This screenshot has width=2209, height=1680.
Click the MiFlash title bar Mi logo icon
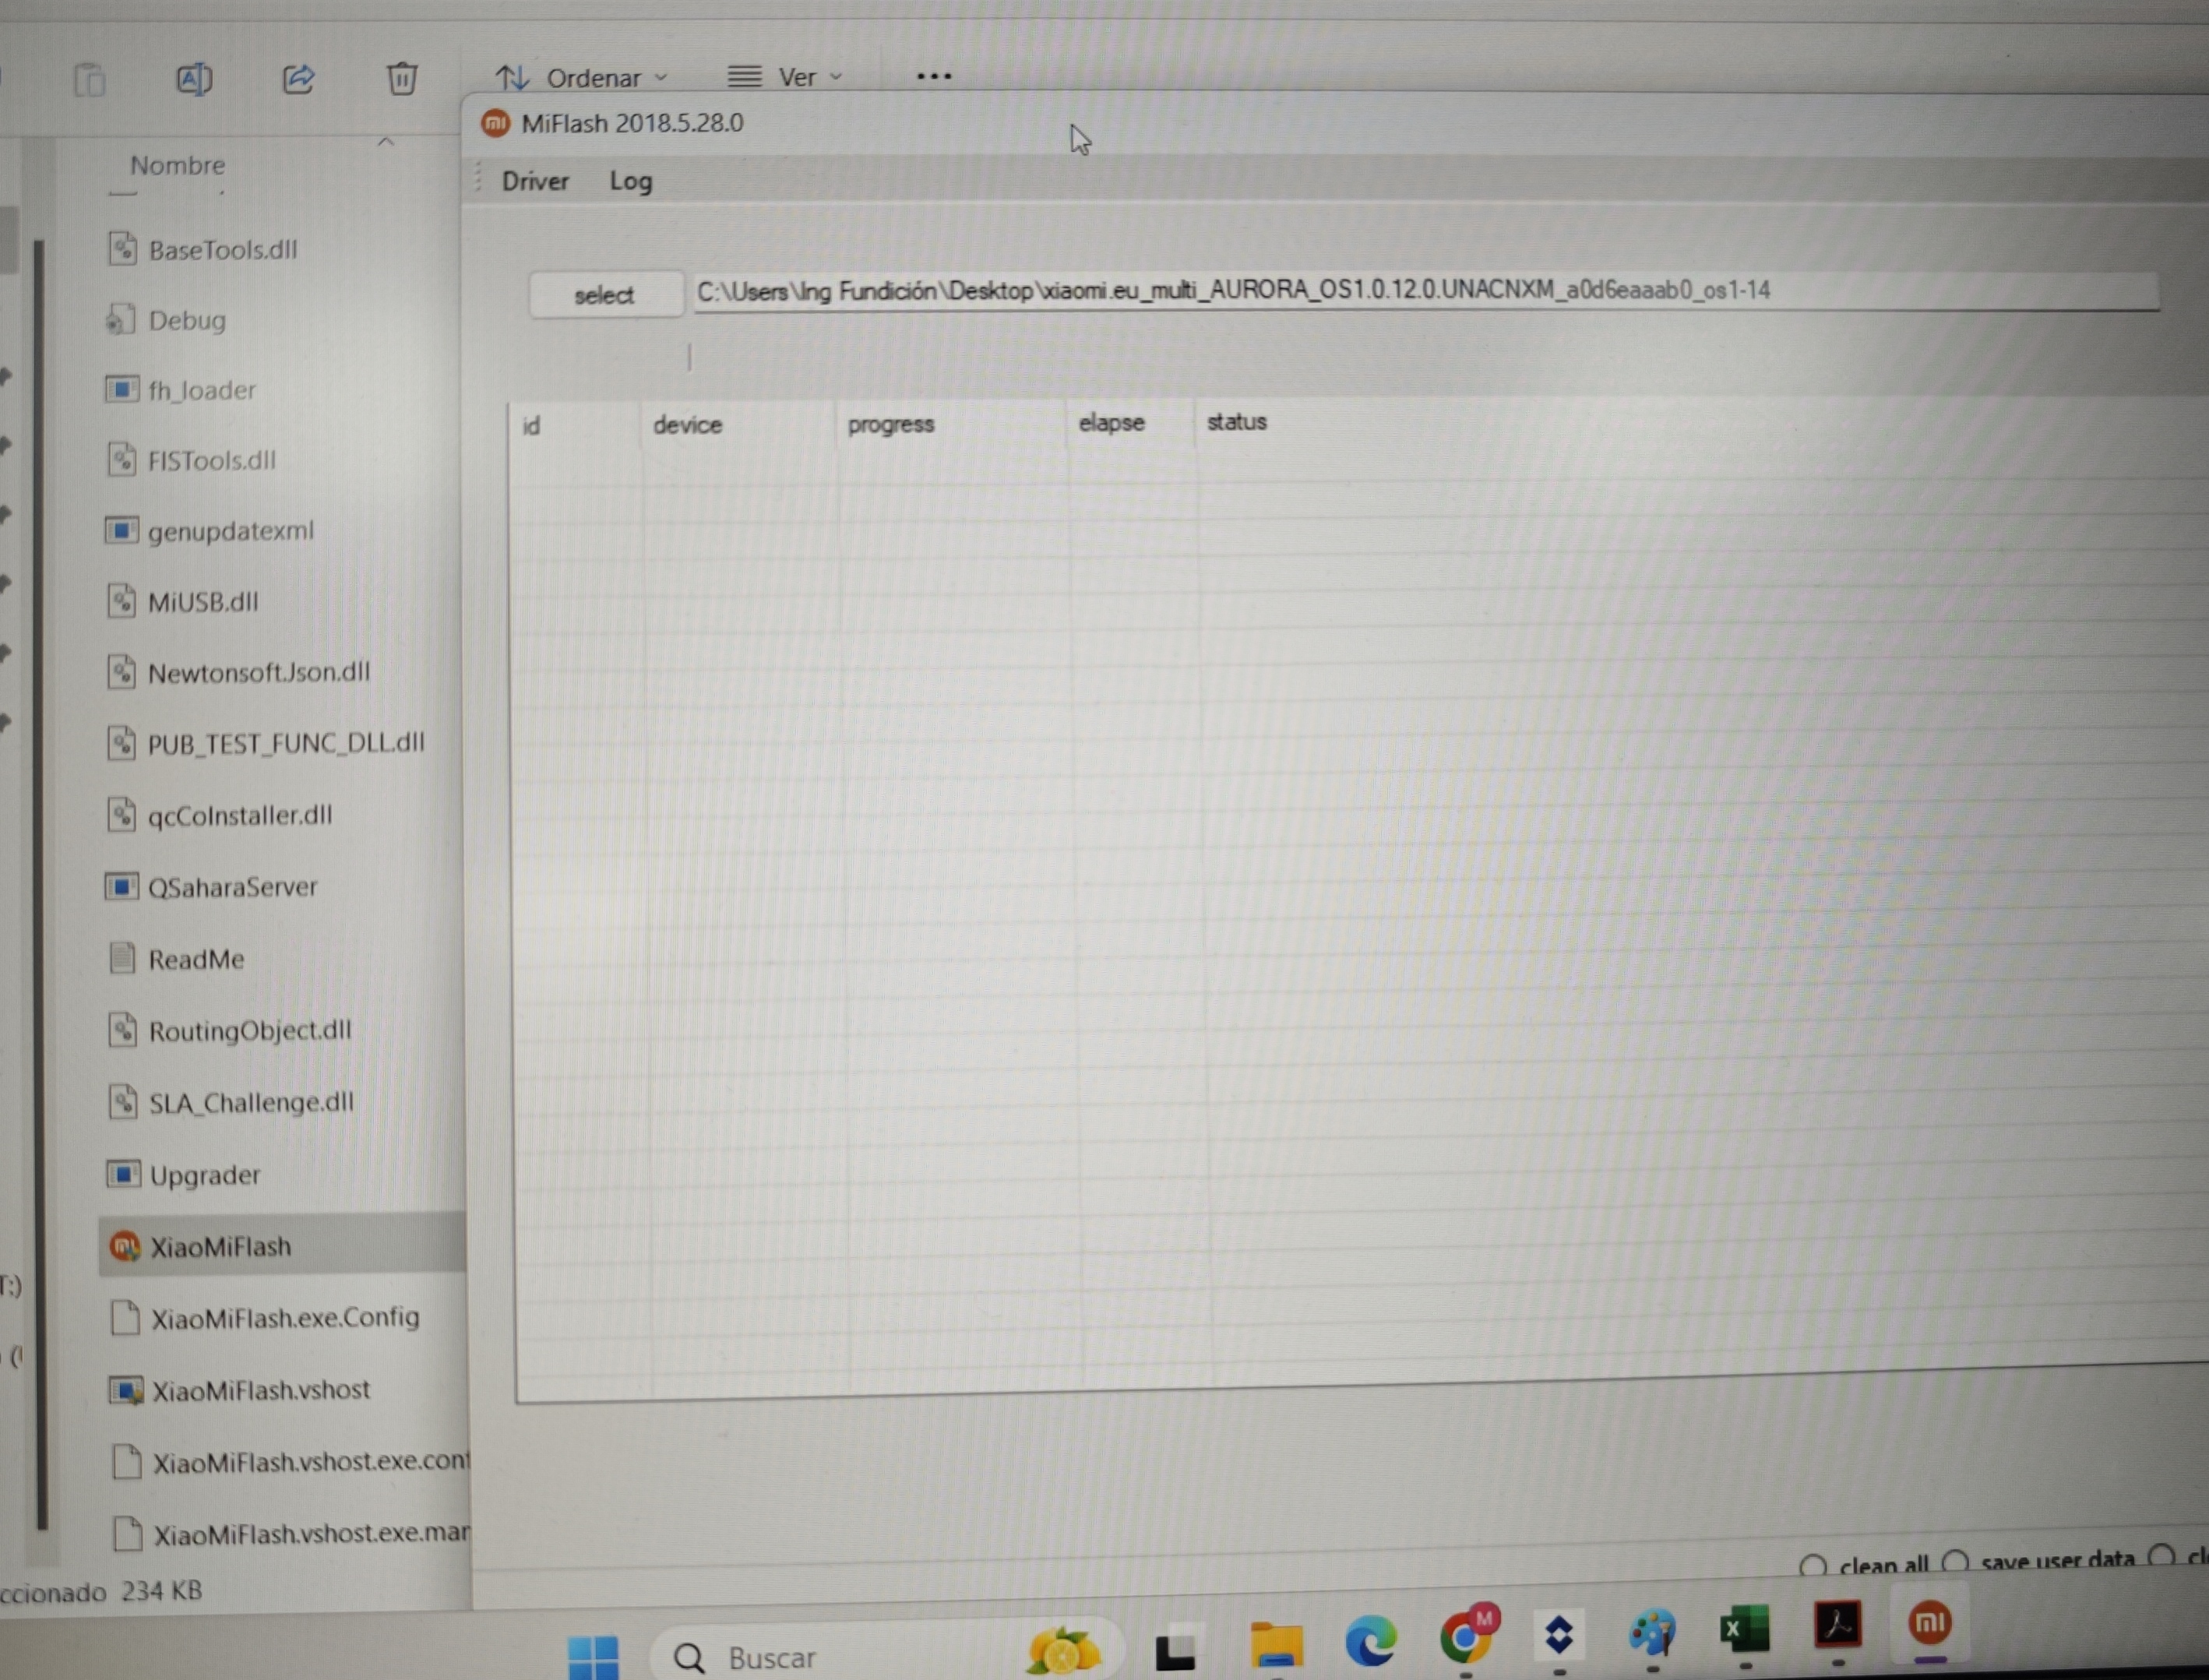[x=496, y=123]
